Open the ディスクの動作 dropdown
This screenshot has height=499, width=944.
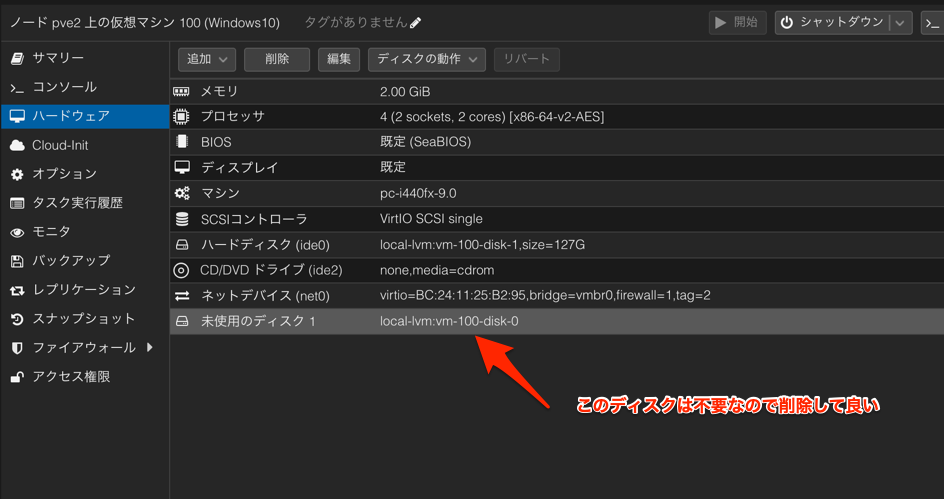click(x=427, y=60)
